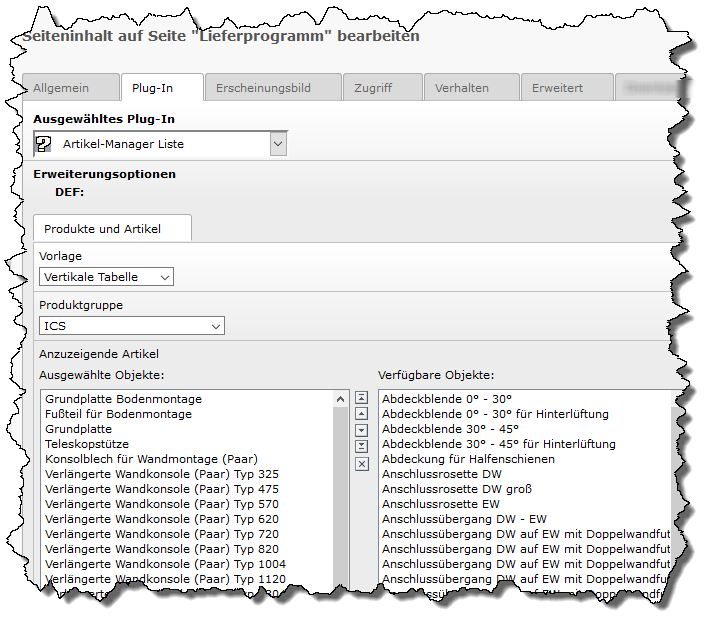Open the Erscheinungsbild tab
714x627 pixels.
click(263, 88)
